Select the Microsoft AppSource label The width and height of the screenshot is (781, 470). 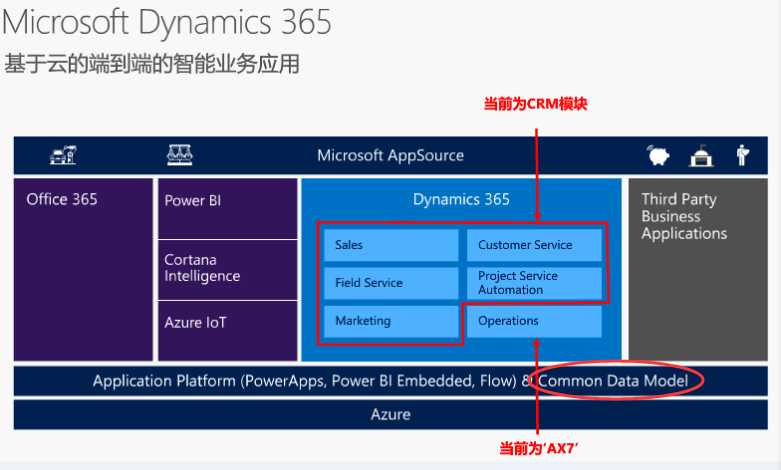pyautogui.click(x=390, y=155)
